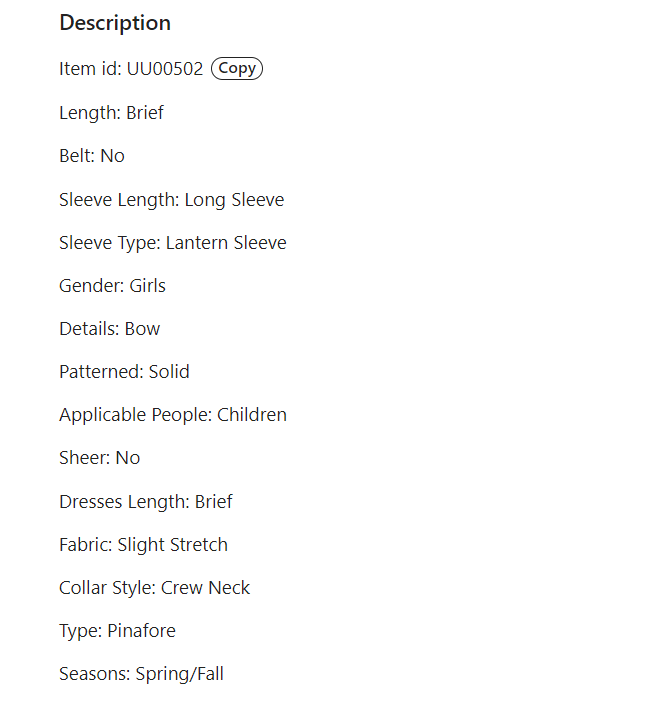Select the 'Gender: Girls' line

(112, 286)
